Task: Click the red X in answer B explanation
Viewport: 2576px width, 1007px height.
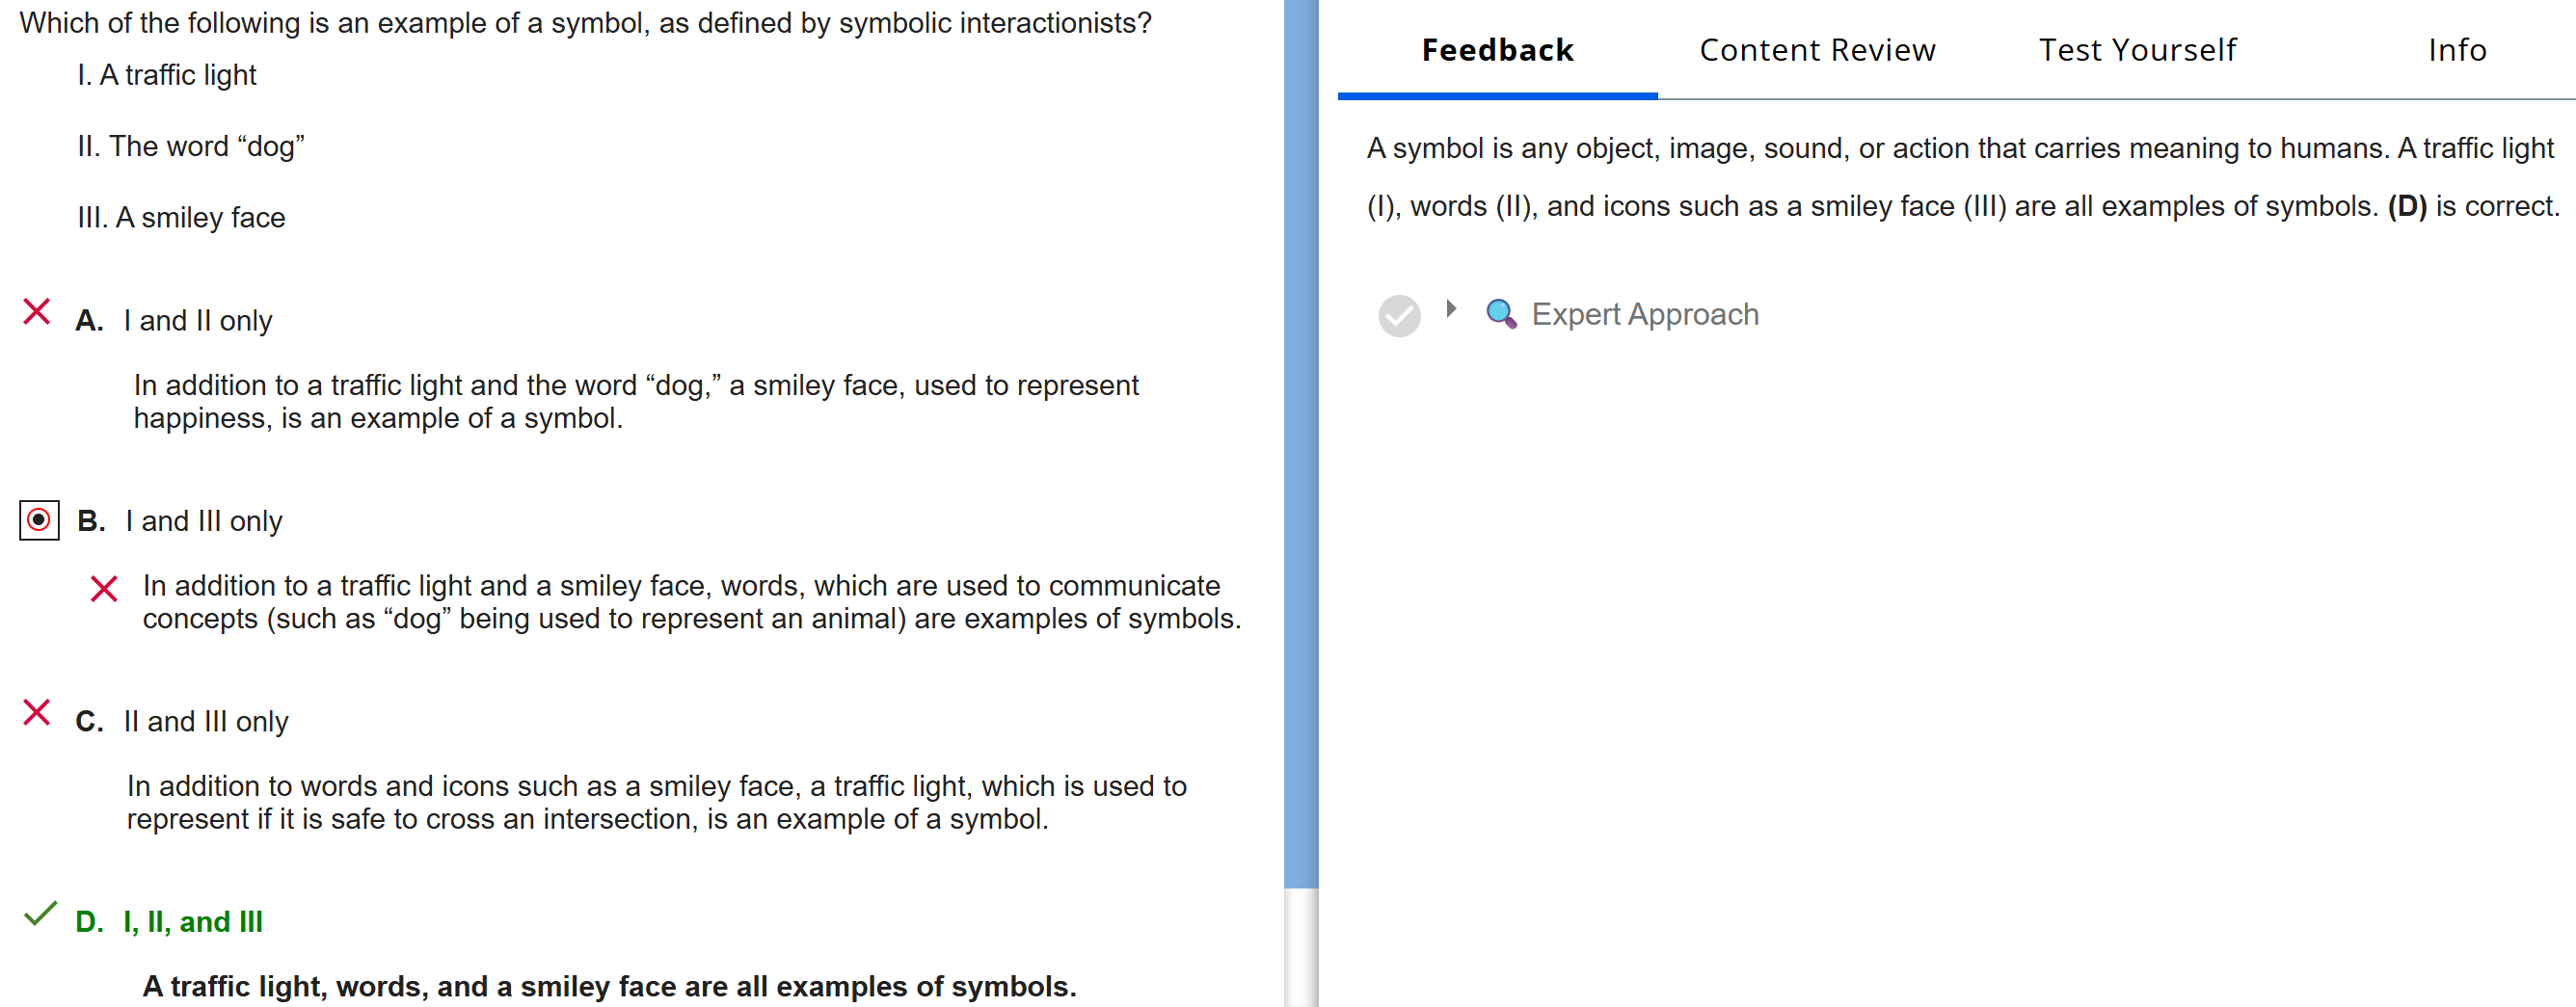Action: coord(104,589)
